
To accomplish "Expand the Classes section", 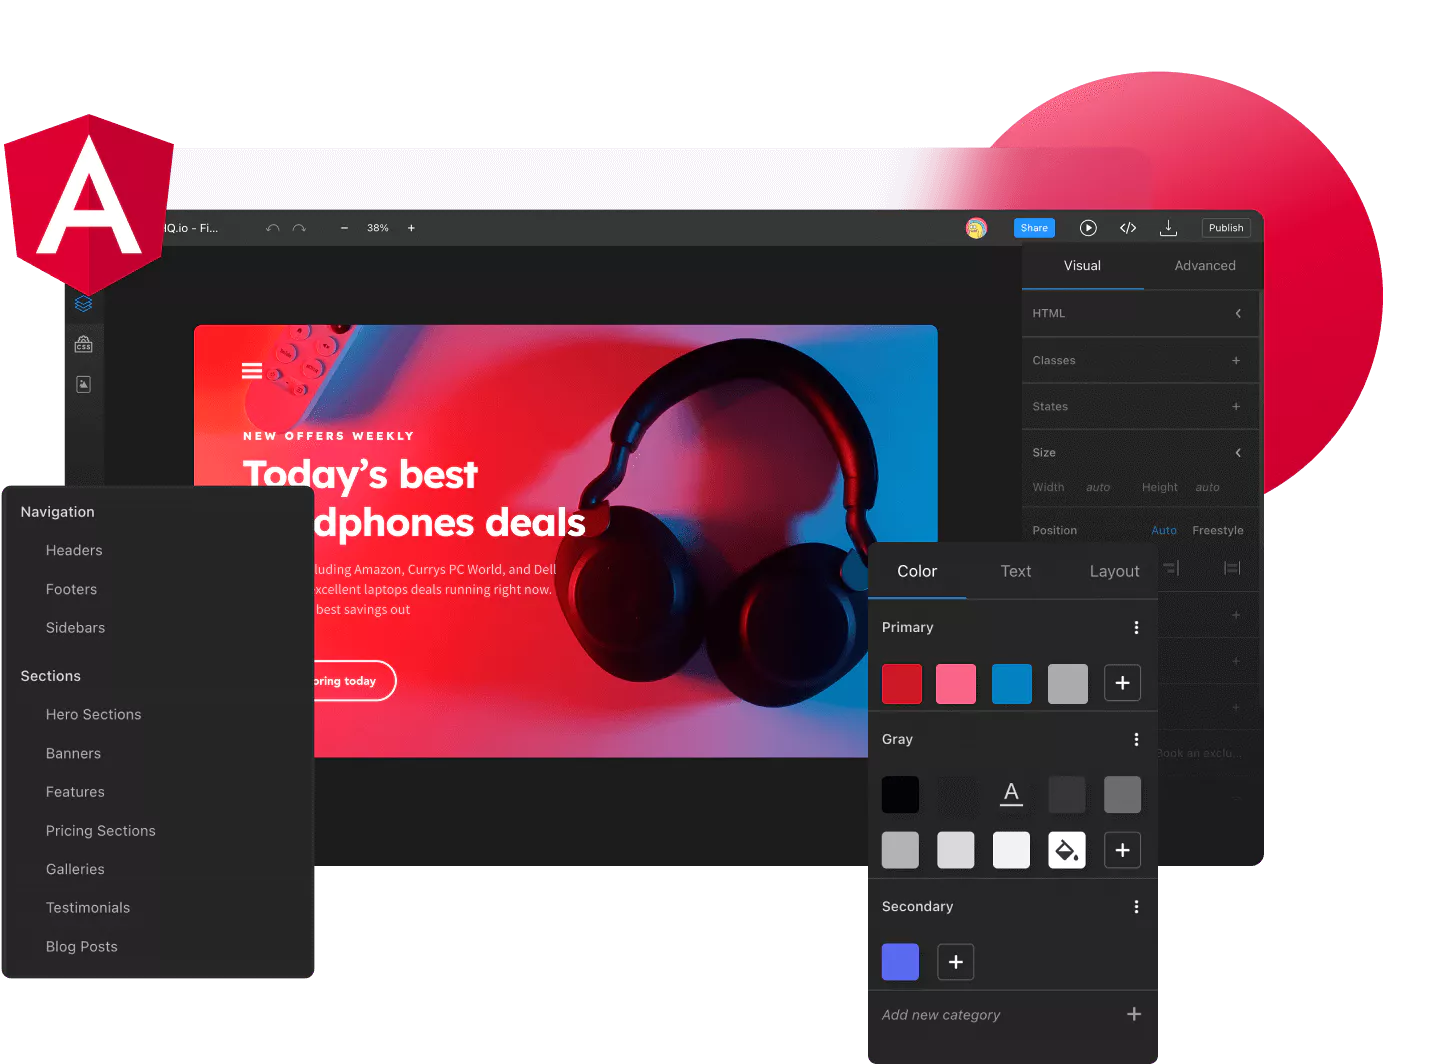I will click(x=1236, y=359).
